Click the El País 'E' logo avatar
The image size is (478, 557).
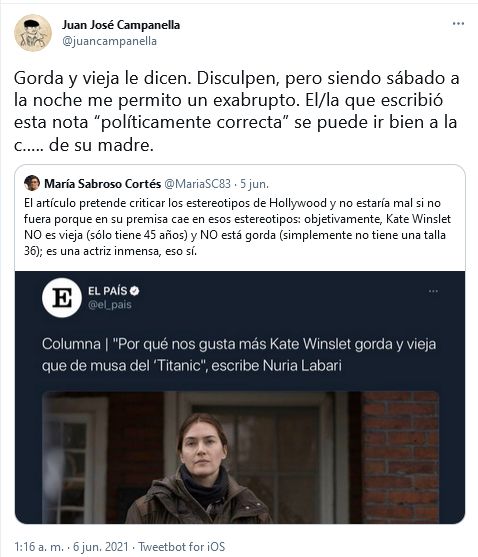point(62,298)
